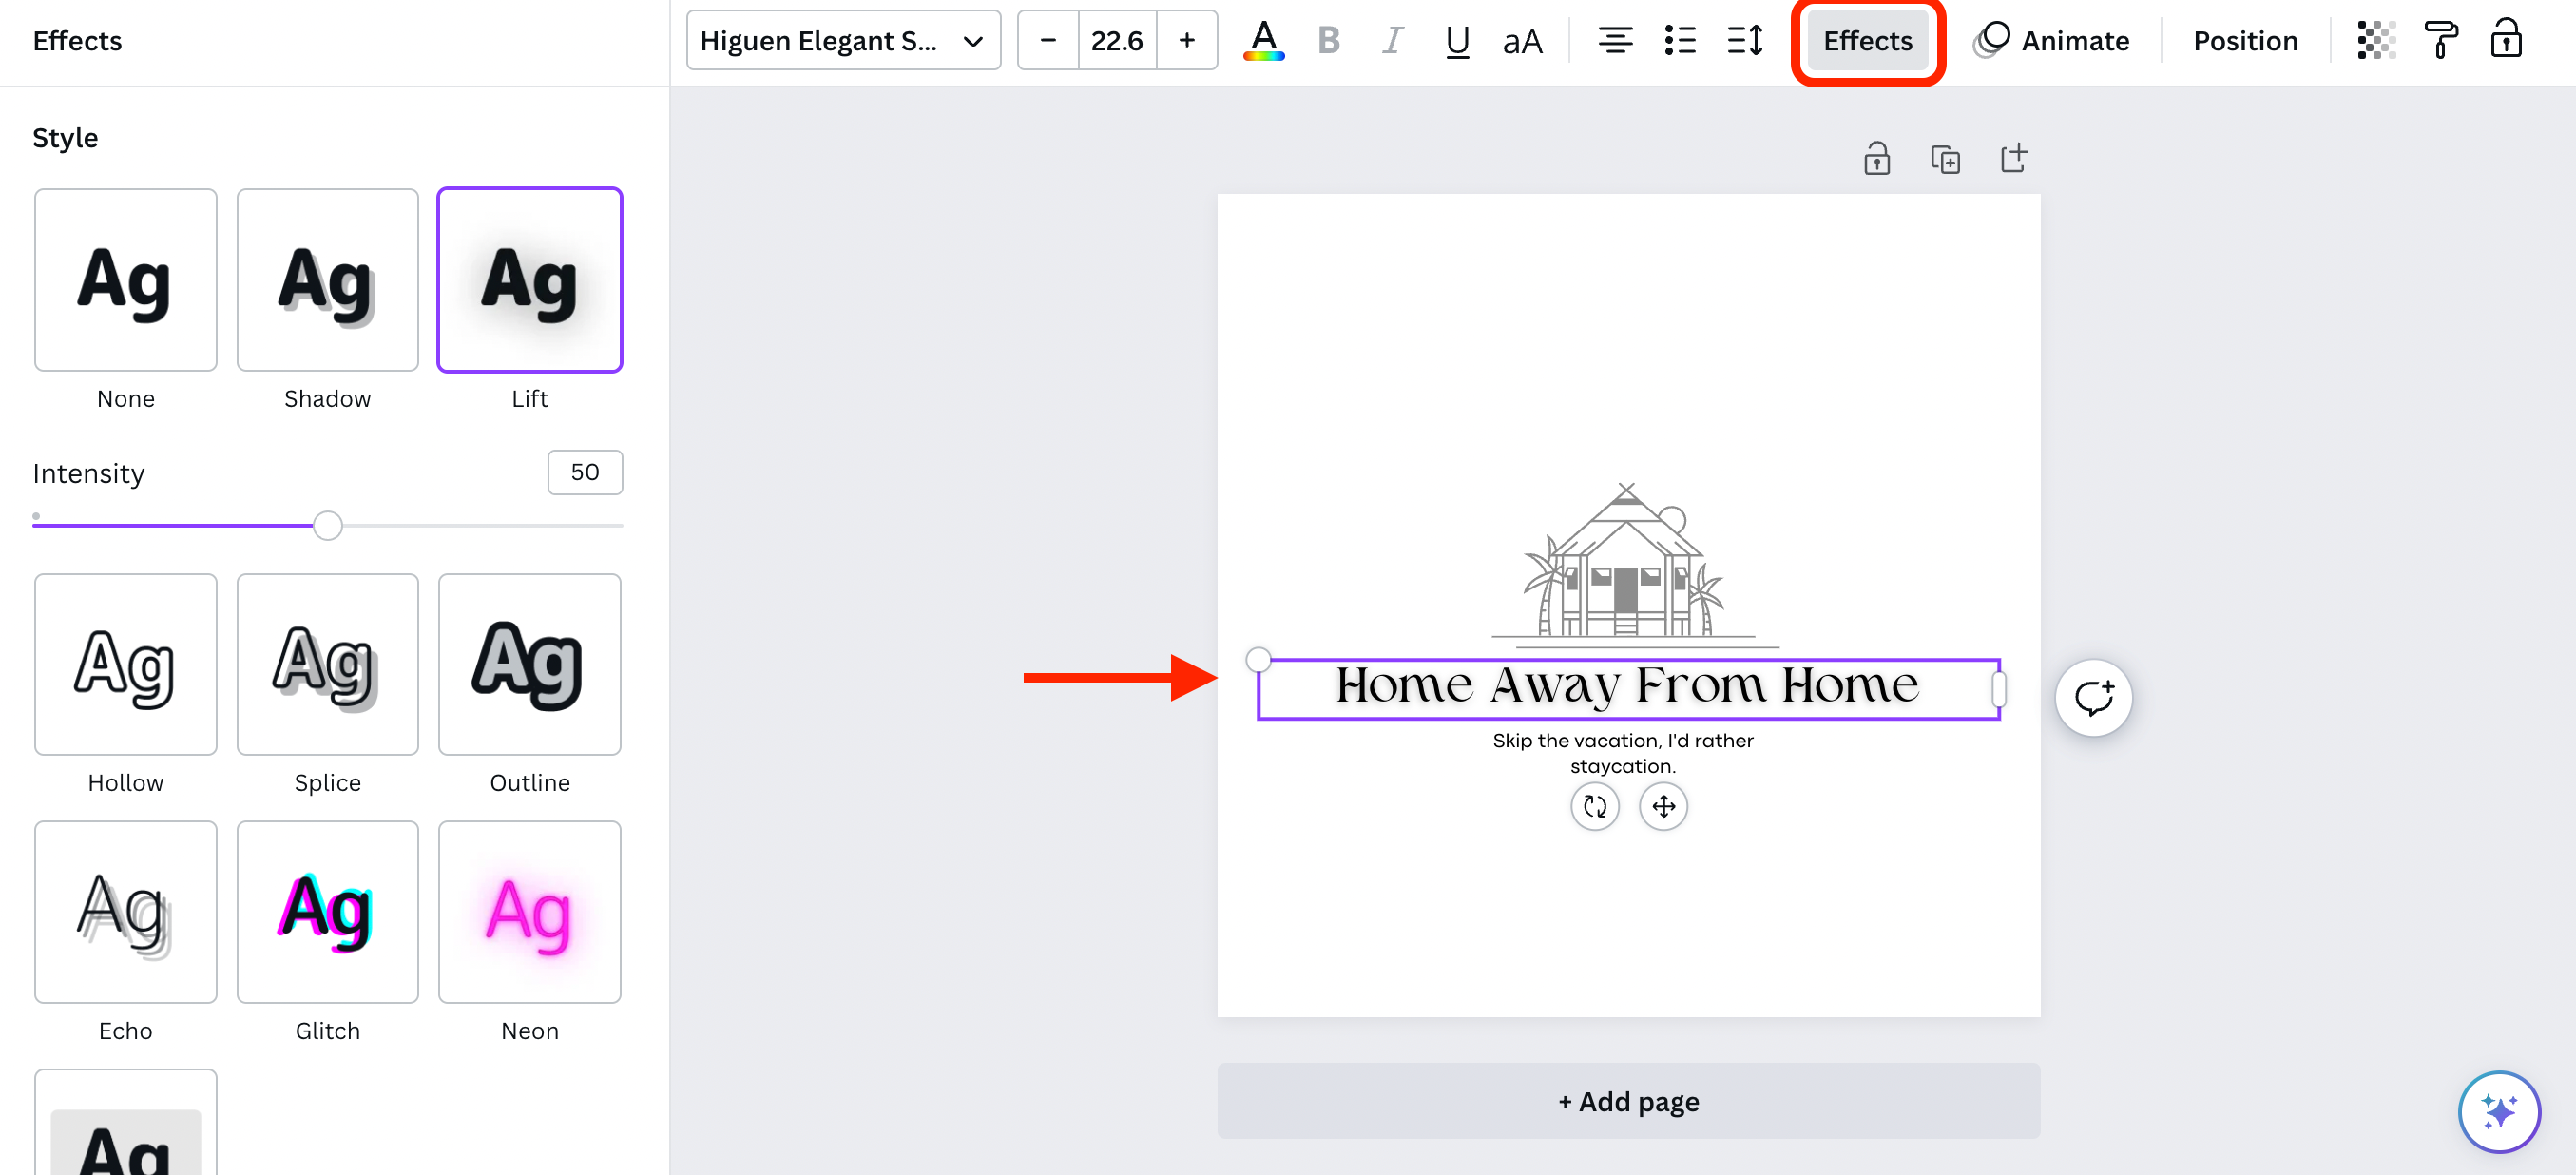The height and width of the screenshot is (1175, 2576).
Task: Open the Position panel
Action: [2245, 40]
